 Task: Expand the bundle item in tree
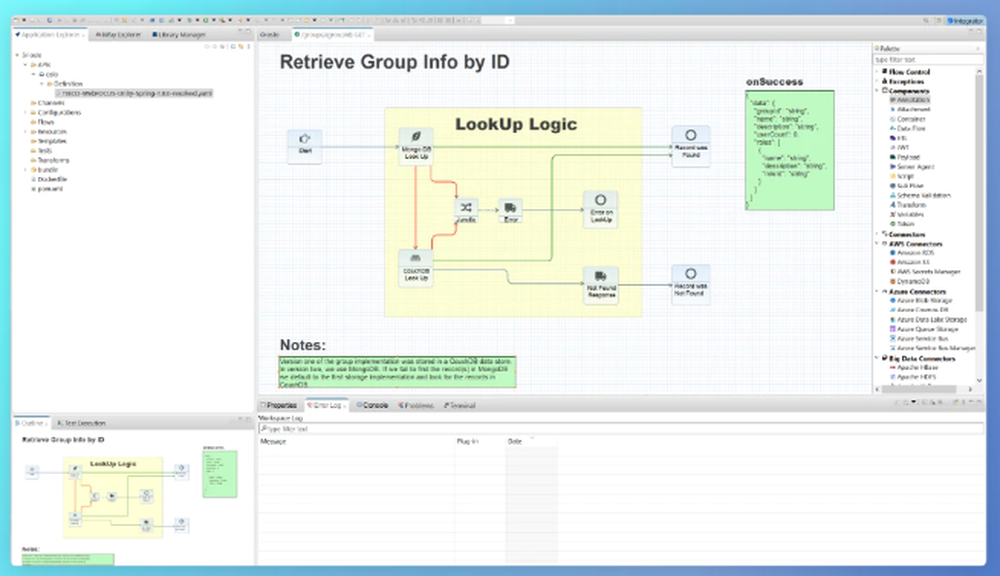point(26,170)
